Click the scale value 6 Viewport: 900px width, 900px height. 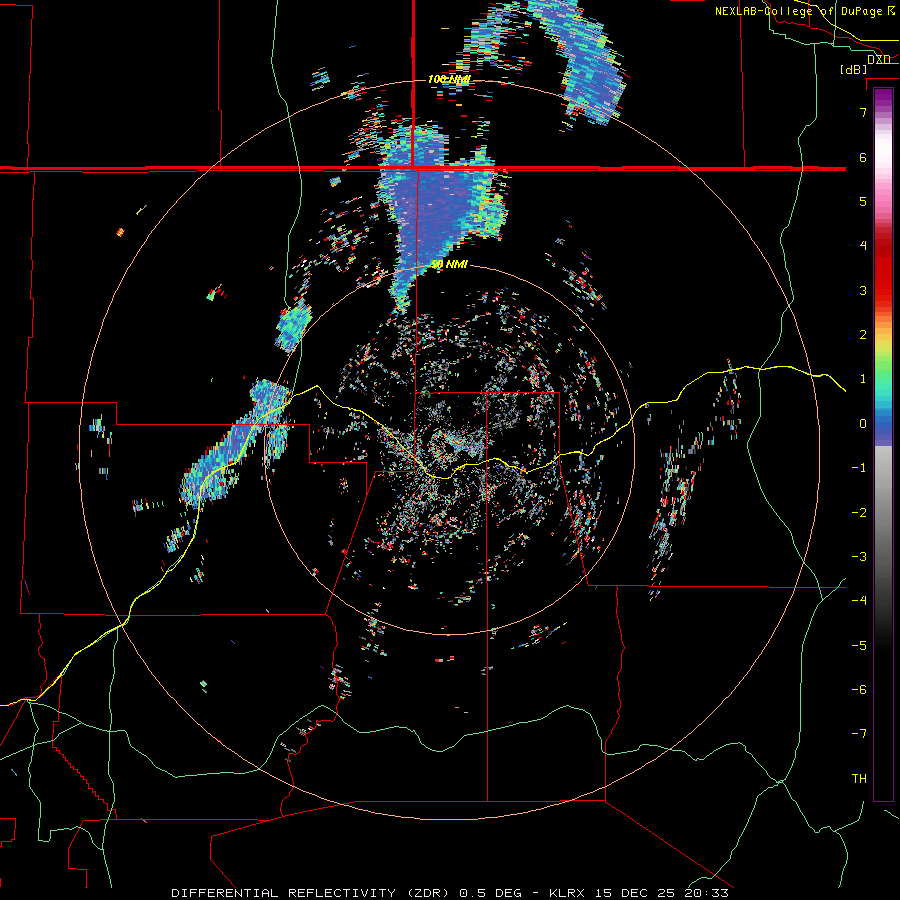[863, 157]
